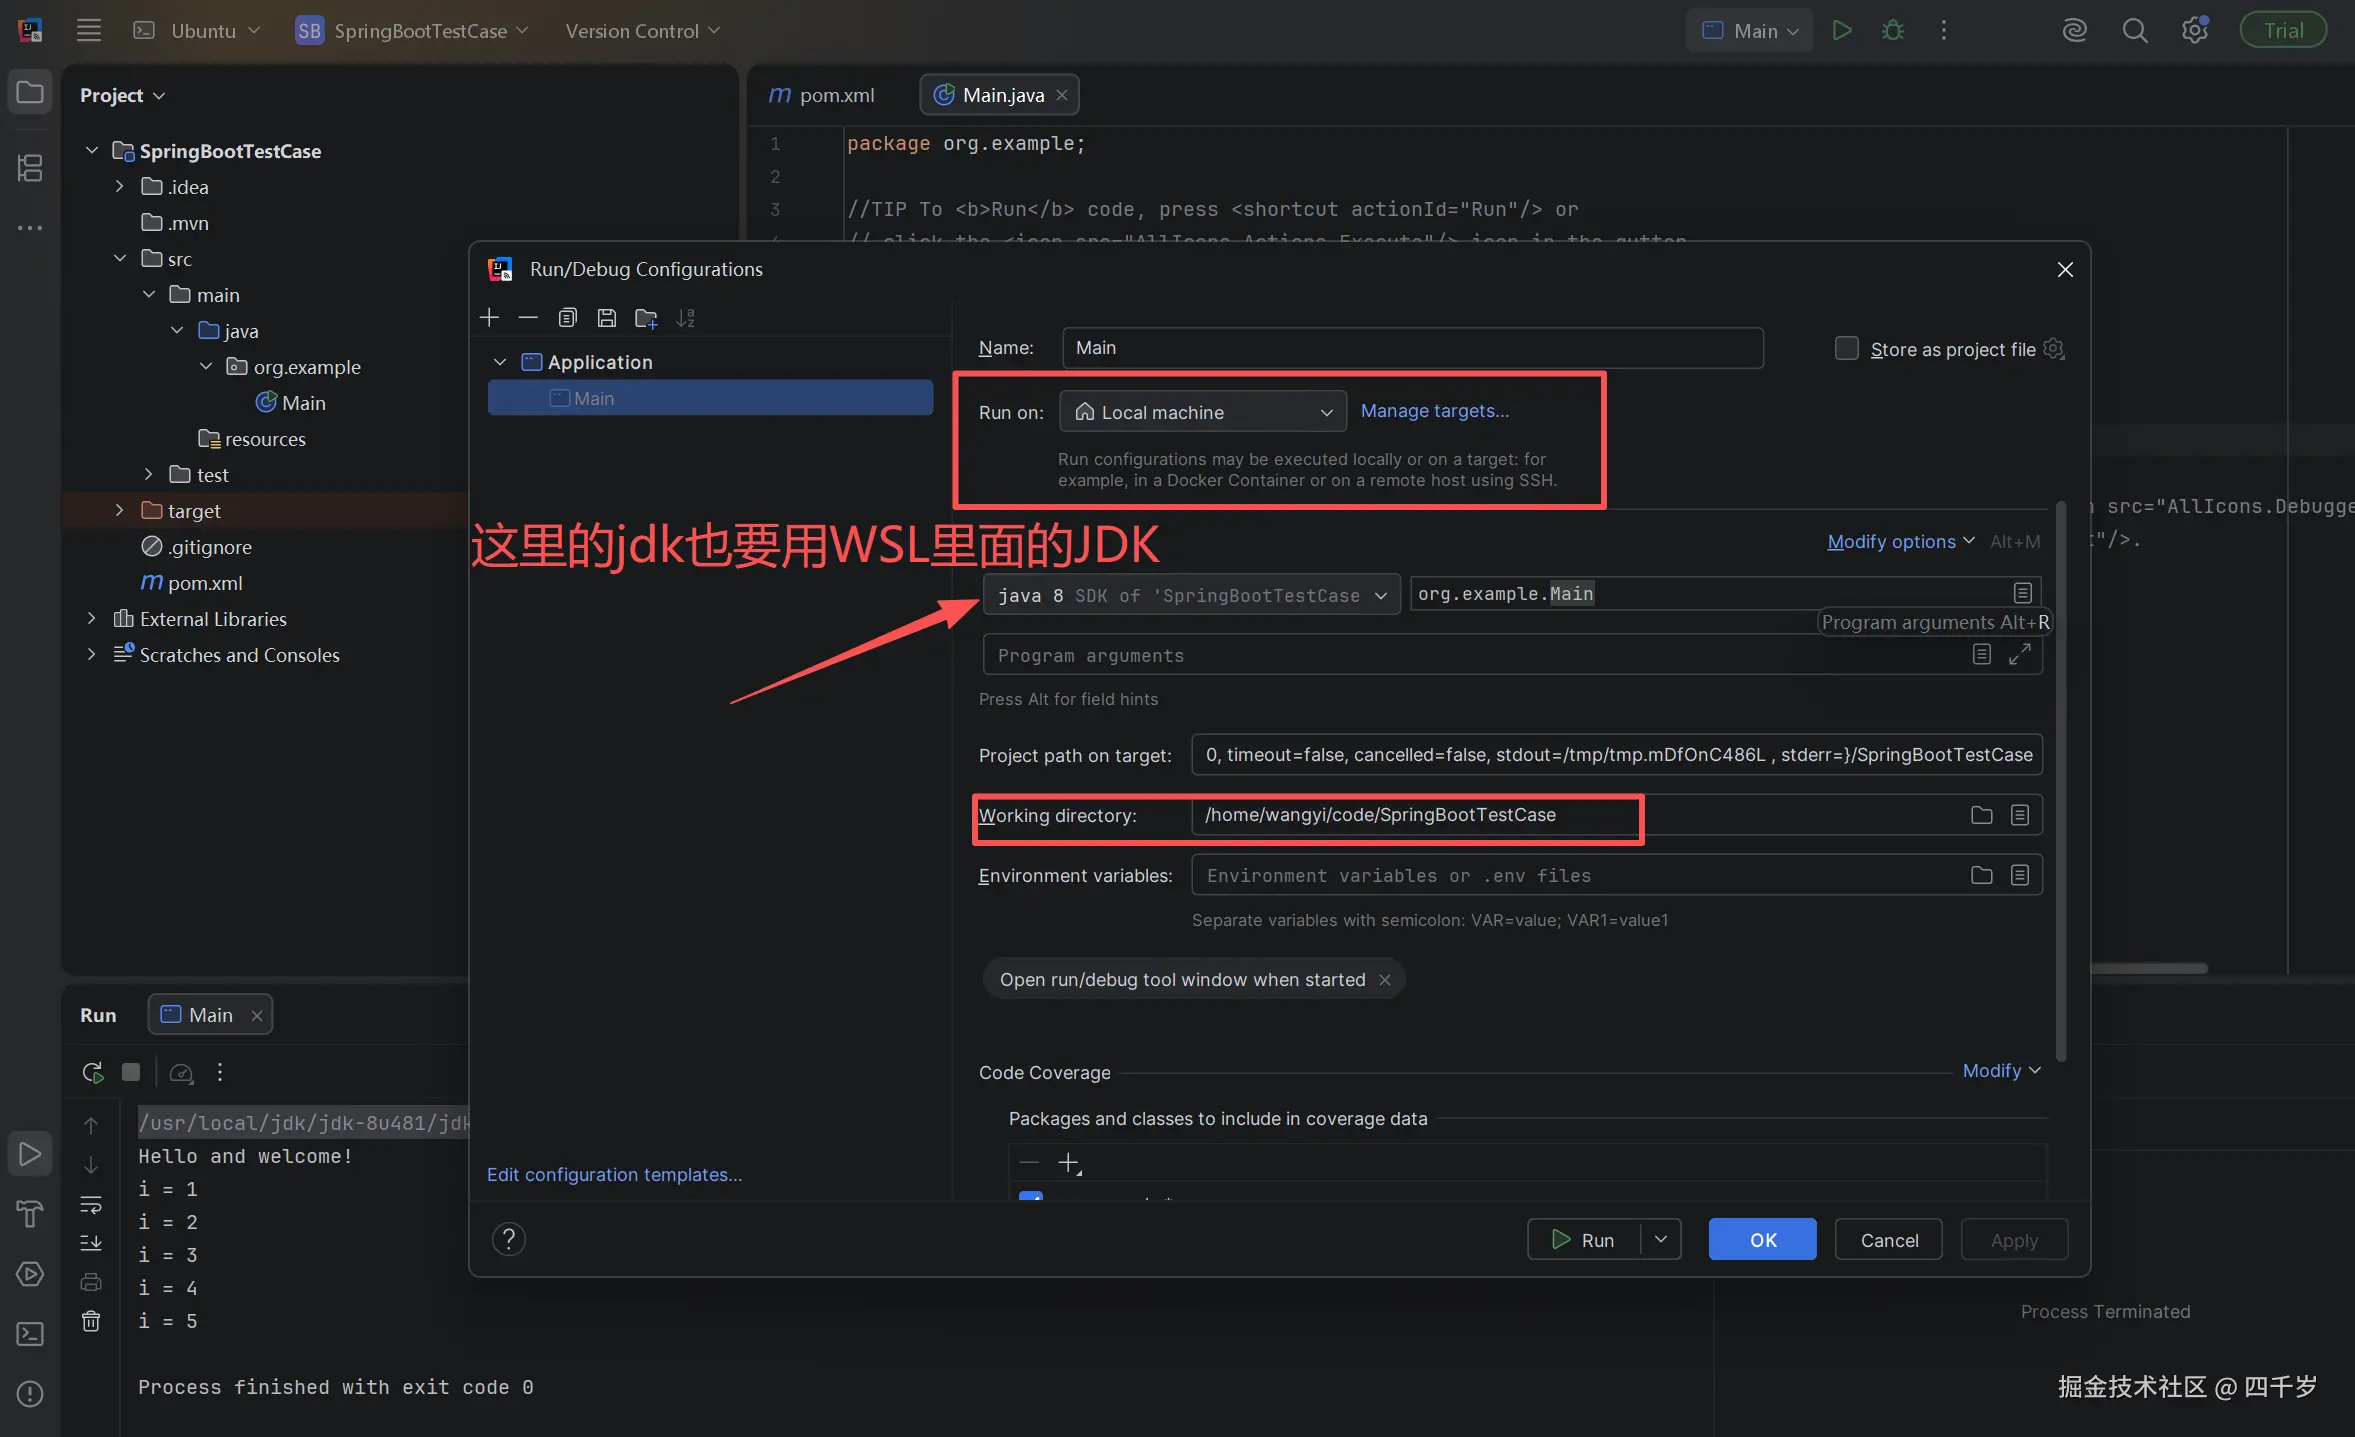
Task: Switch to the pom.xml tab
Action: 833,94
